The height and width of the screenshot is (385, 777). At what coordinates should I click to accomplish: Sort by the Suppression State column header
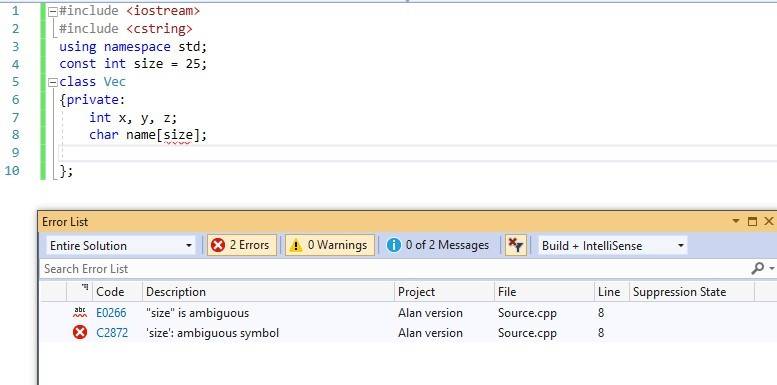pos(691,292)
